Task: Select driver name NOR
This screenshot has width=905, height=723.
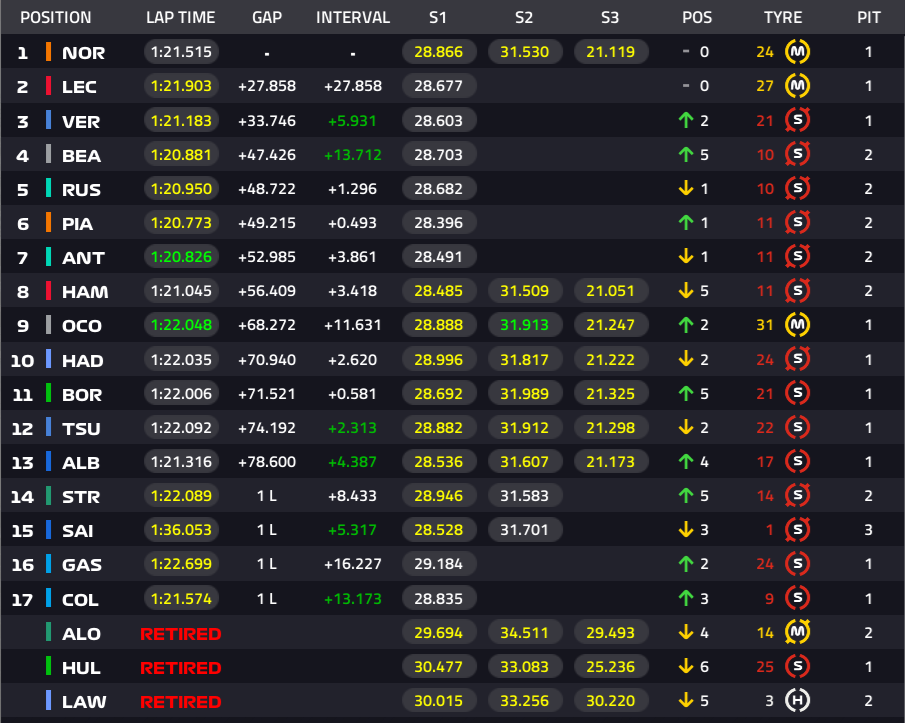Action: pyautogui.click(x=84, y=53)
